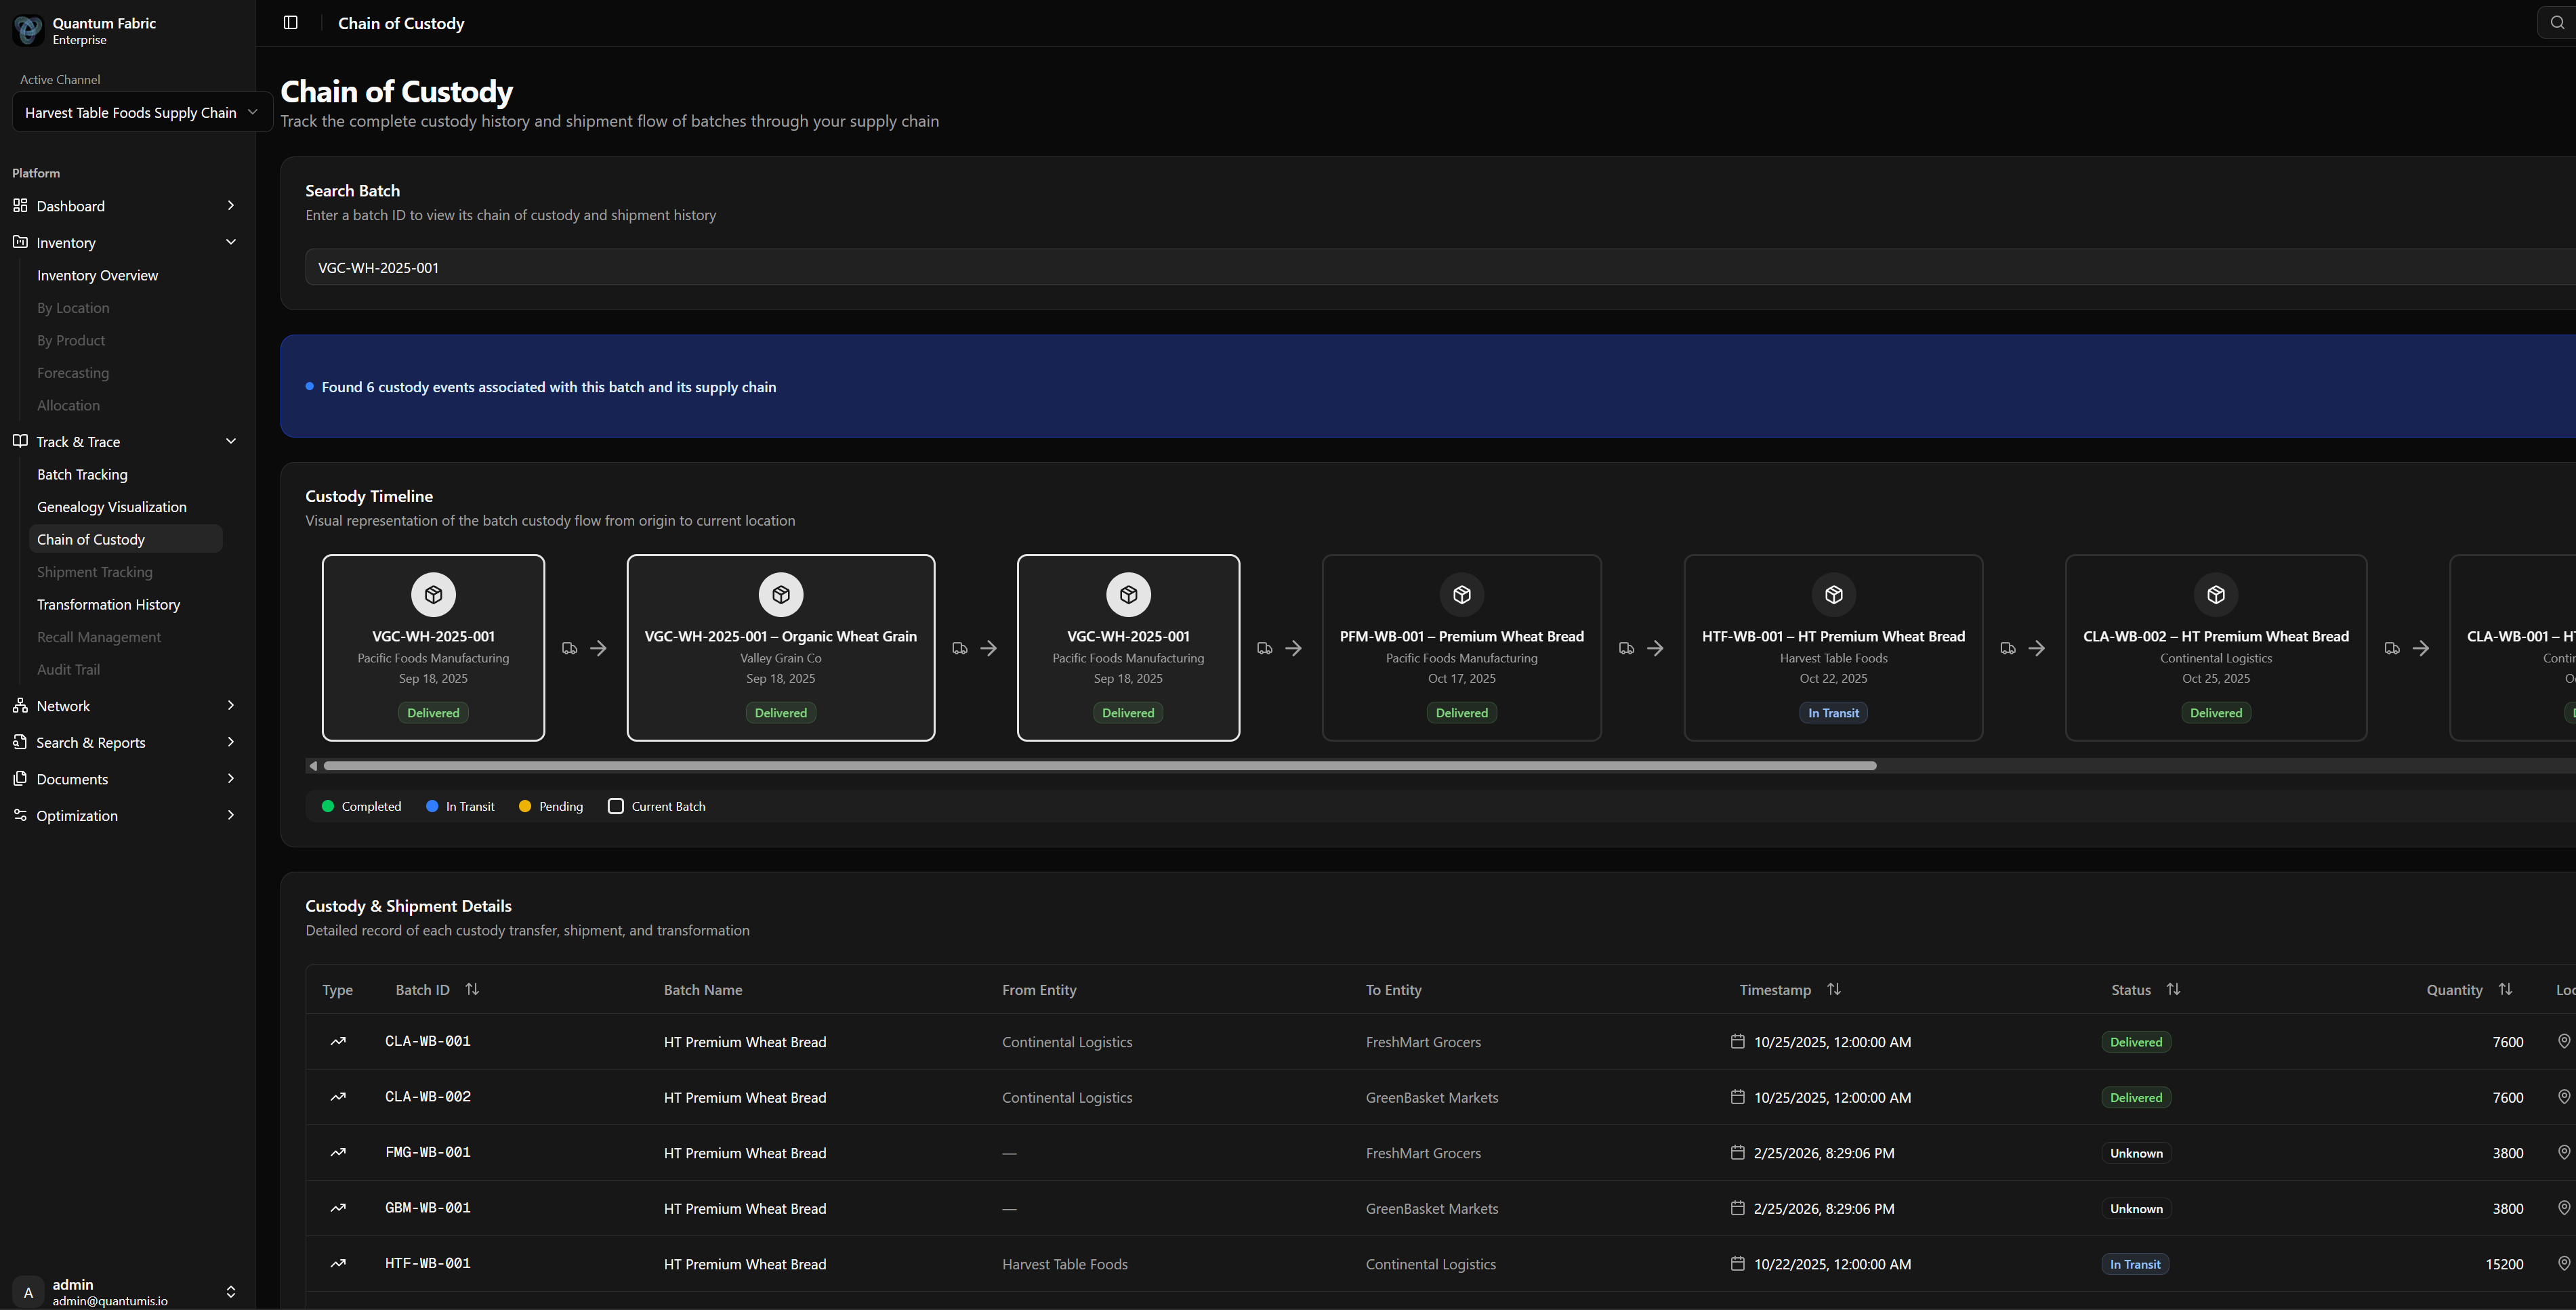This screenshot has width=2576, height=1310.
Task: Click the trend icon in the CLA-WB-001 row
Action: pyautogui.click(x=338, y=1041)
